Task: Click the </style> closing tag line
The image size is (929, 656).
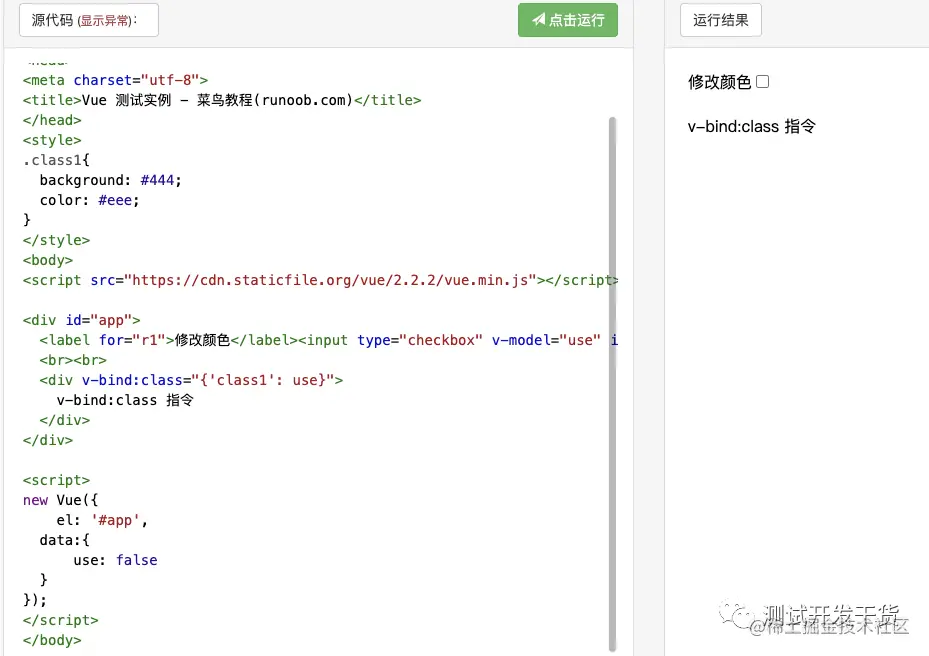Action: pos(56,240)
